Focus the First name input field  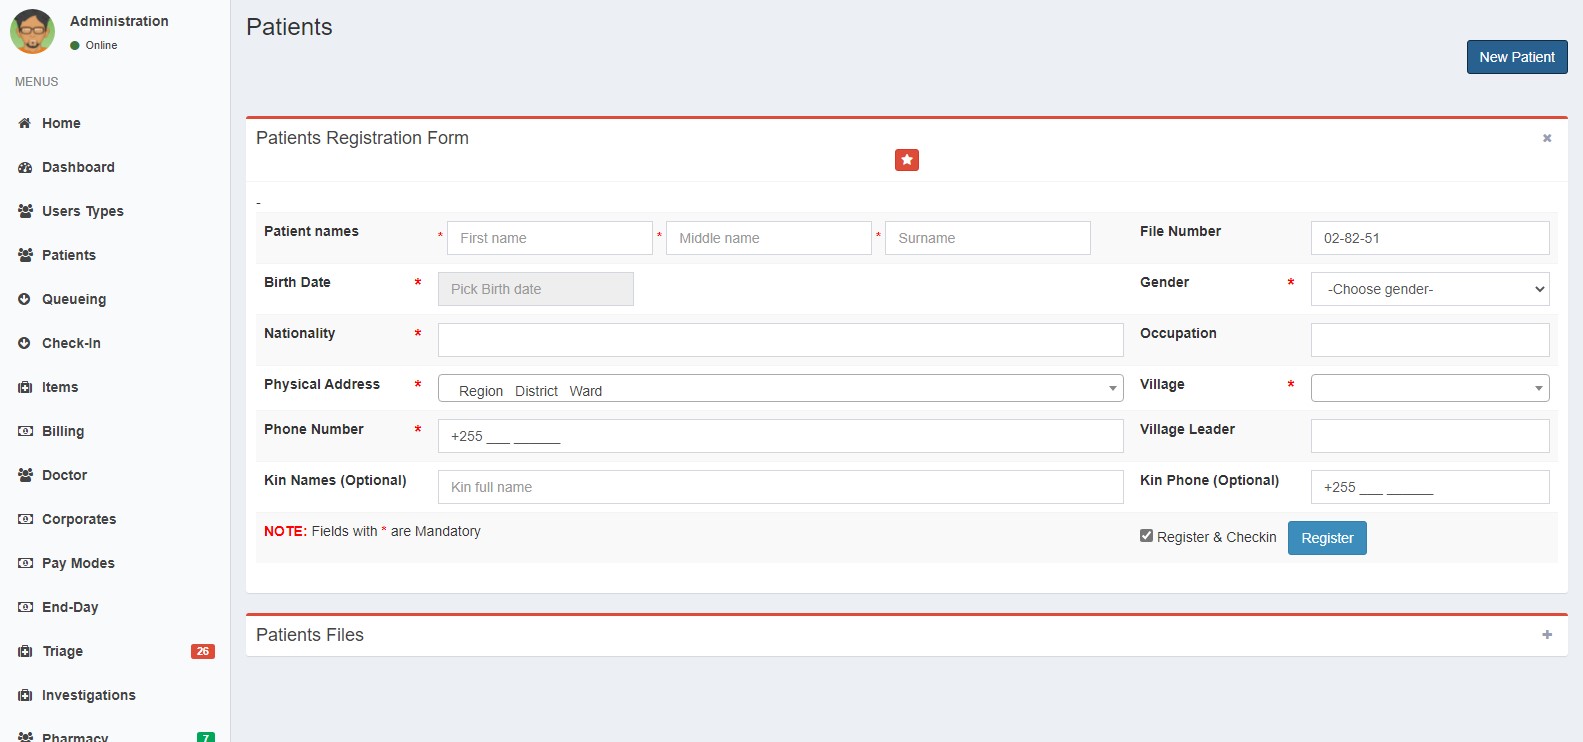pyautogui.click(x=549, y=238)
